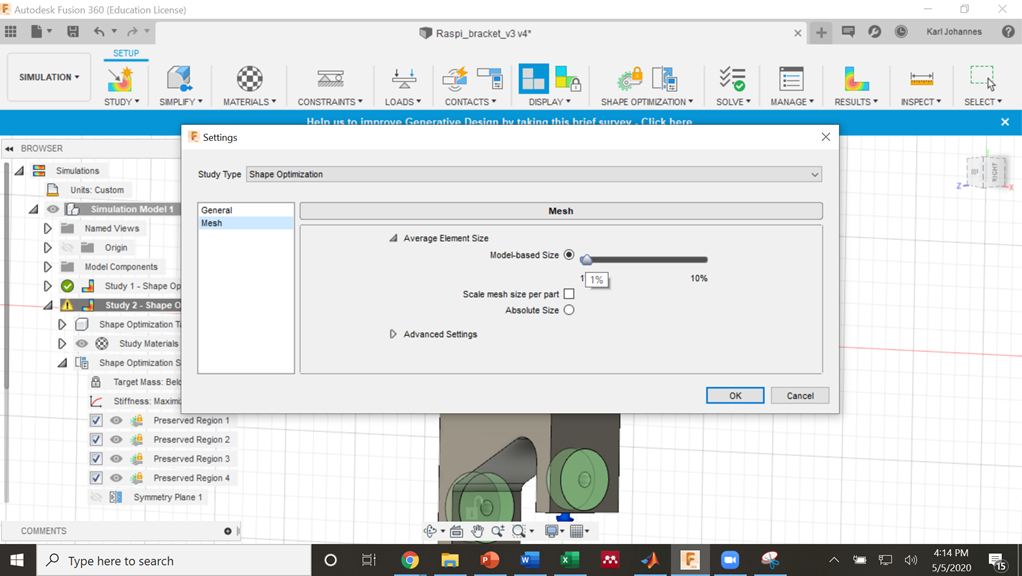Screen dimensions: 1022x576
Task: Select the Absolute Size radio button
Action: 569,310
